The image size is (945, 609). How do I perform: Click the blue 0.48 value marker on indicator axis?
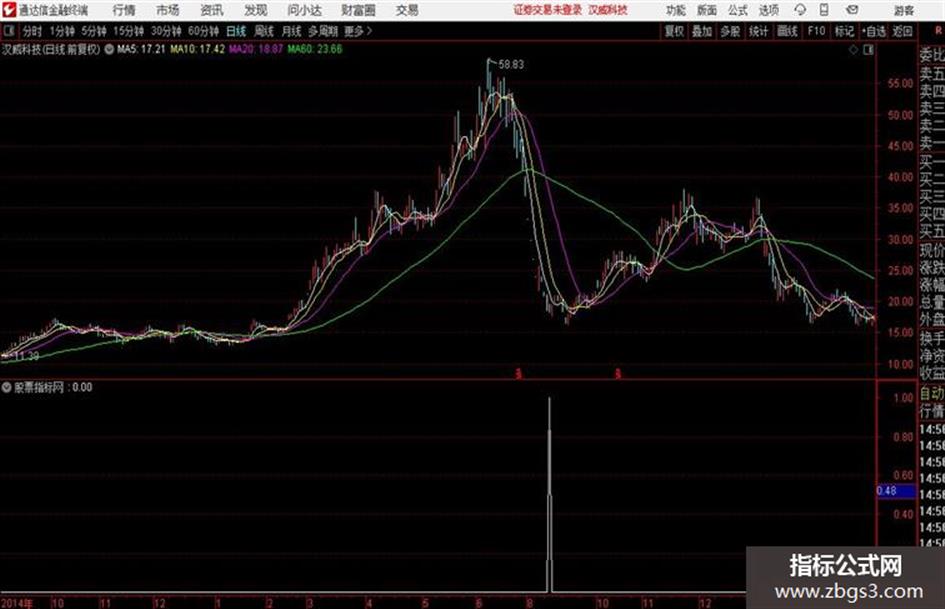click(896, 491)
